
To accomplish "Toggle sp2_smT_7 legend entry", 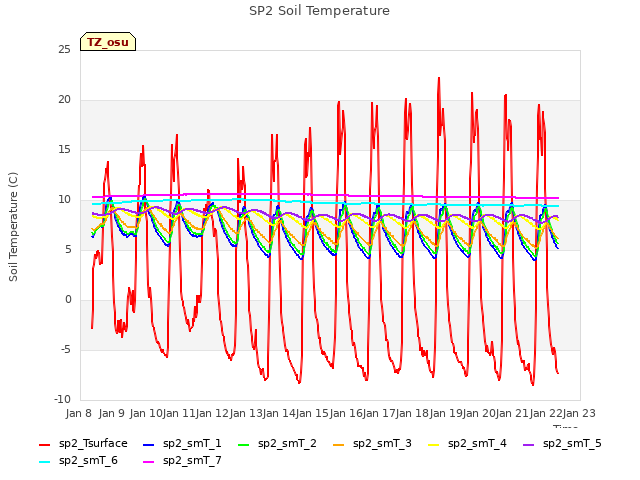I will click(x=182, y=461).
